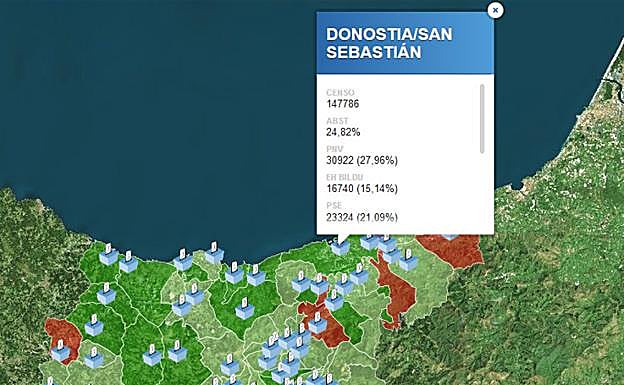This screenshot has width=624, height=385.
Task: Select PNV result 30922 (27,96%)
Action: [x=362, y=160]
